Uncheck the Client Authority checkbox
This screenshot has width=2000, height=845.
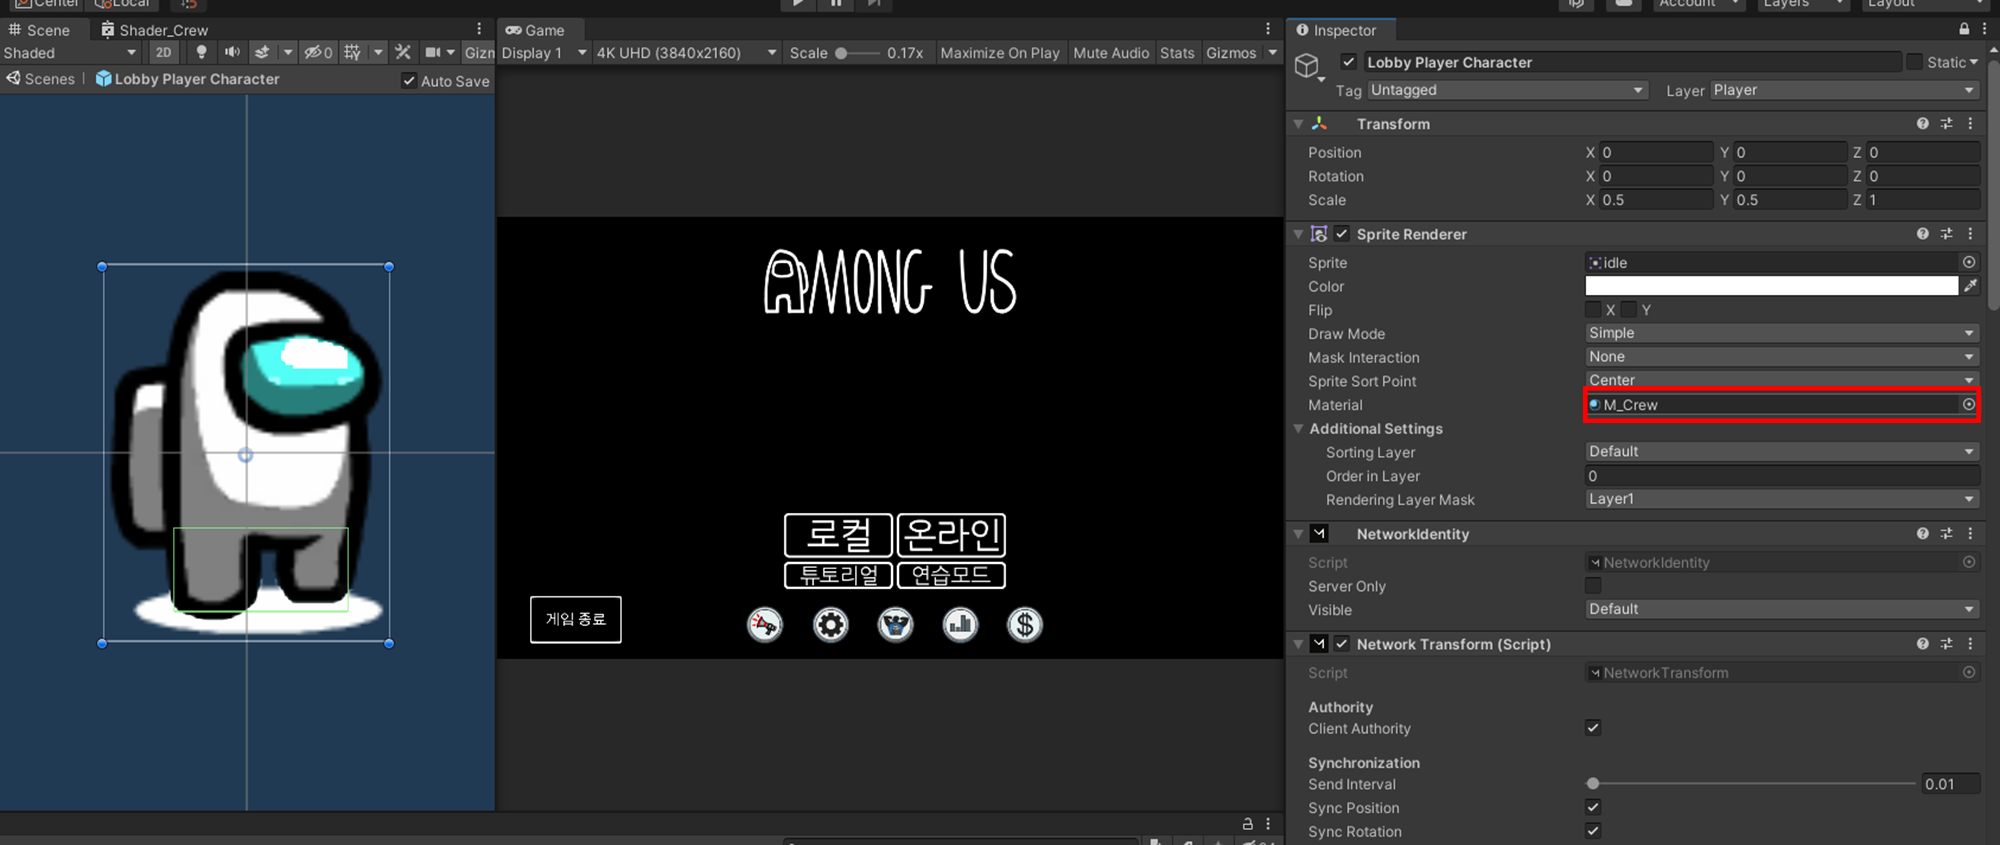1593,728
